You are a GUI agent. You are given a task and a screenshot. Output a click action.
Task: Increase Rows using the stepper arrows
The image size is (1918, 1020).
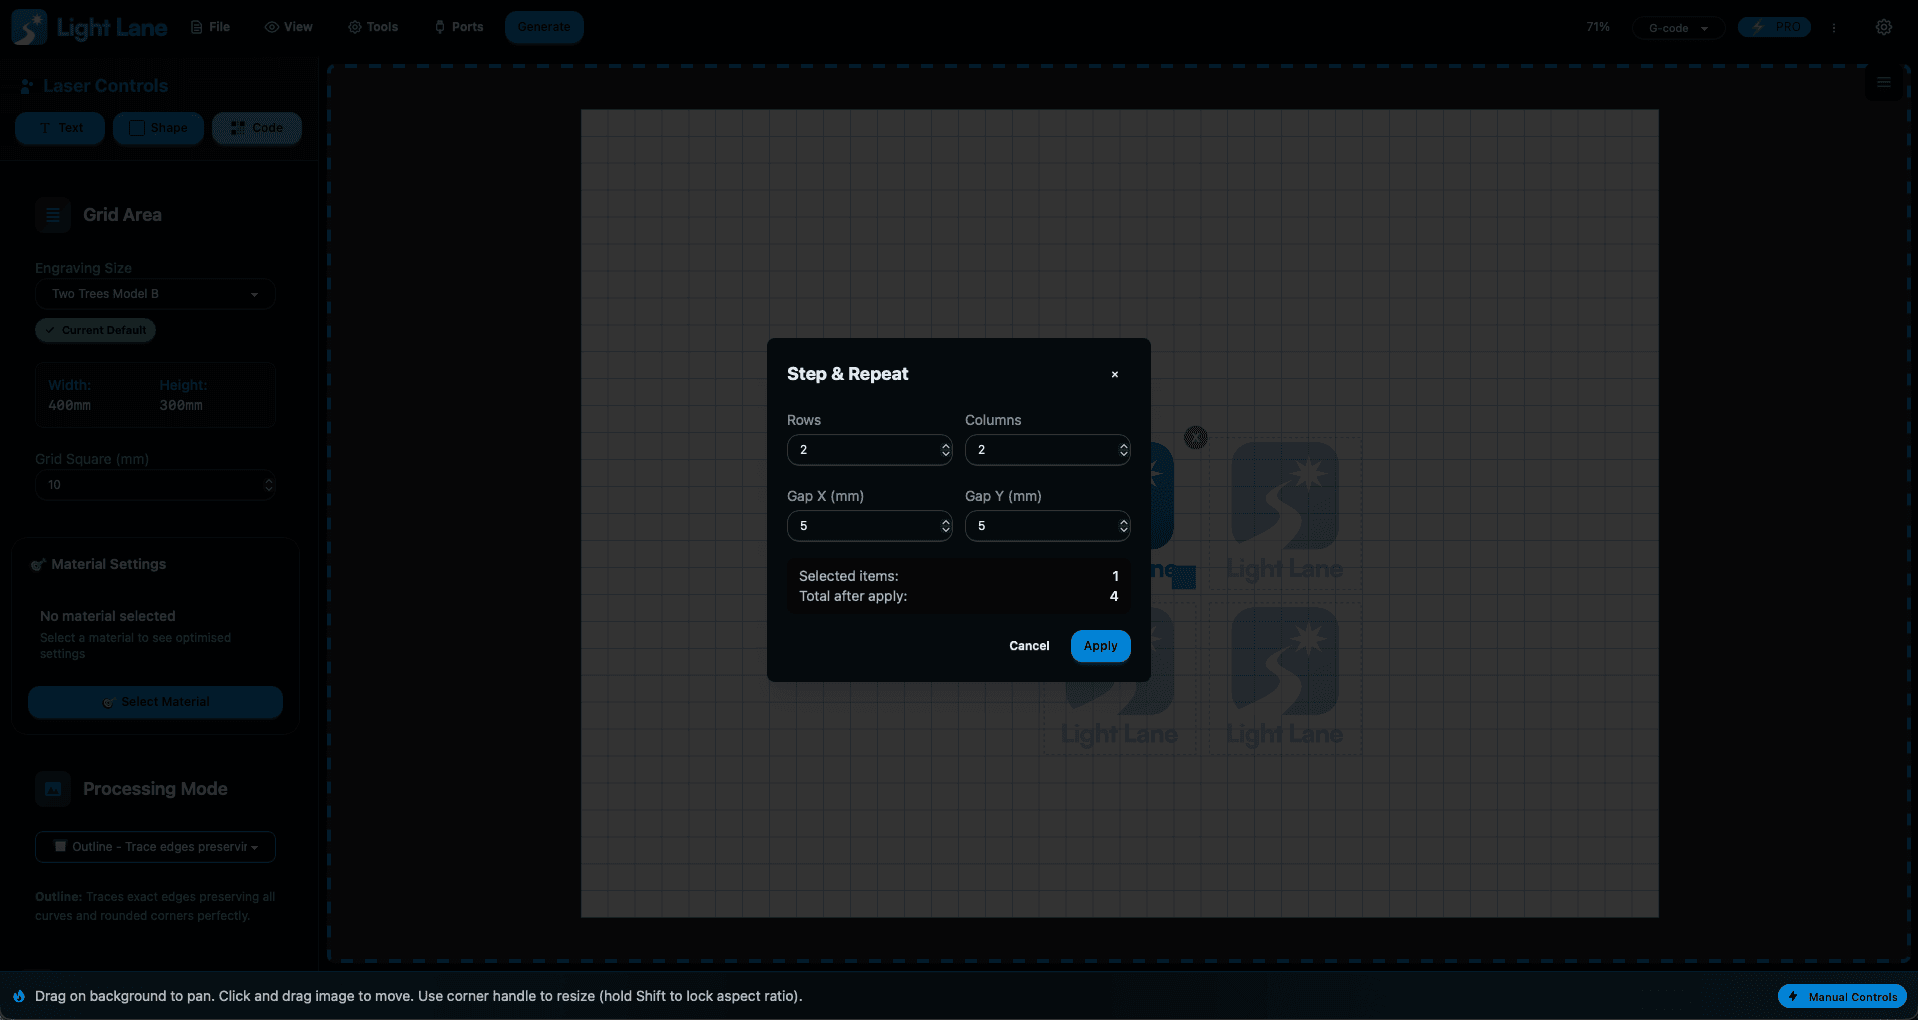click(943, 450)
